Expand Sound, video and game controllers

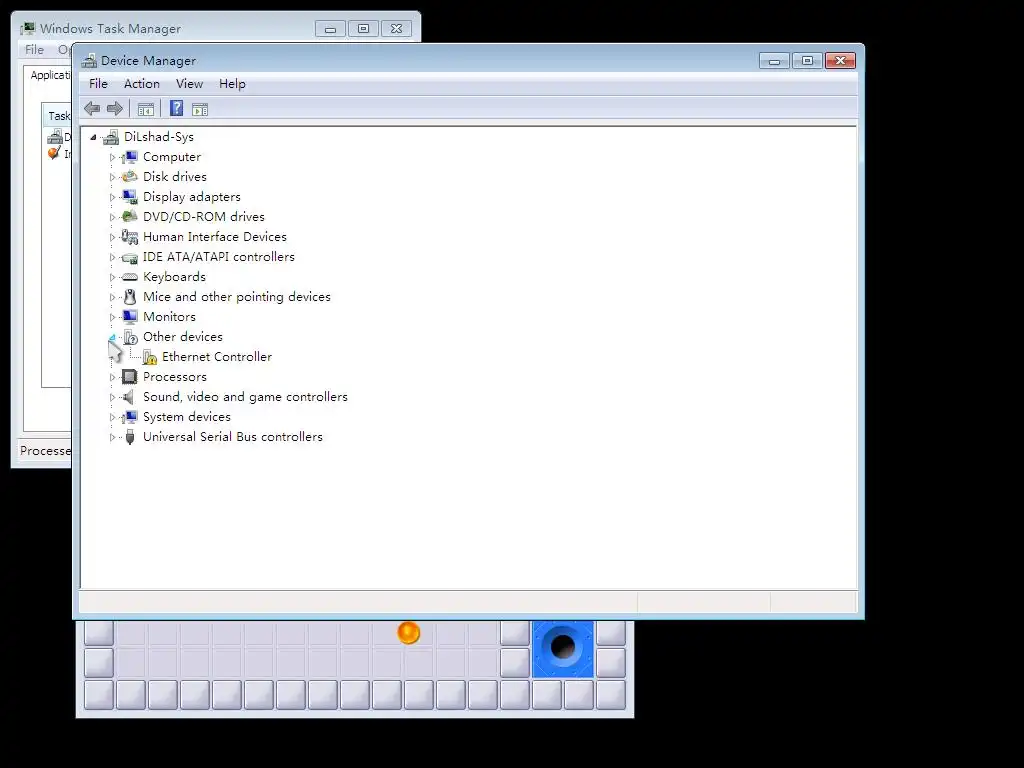[112, 397]
